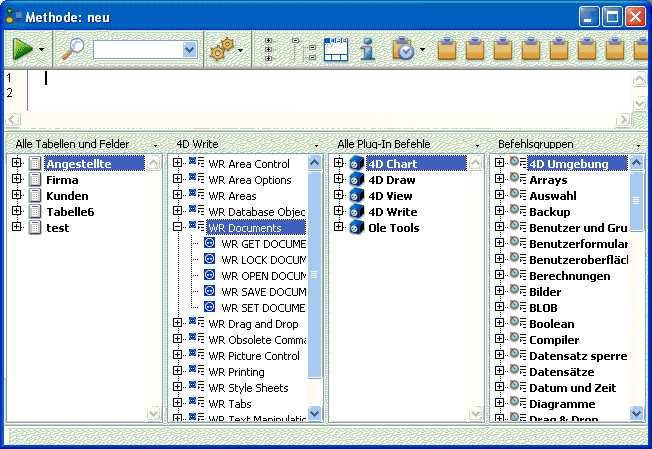652x449 pixels.
Task: Select the Firma table entry
Action: coord(61,180)
